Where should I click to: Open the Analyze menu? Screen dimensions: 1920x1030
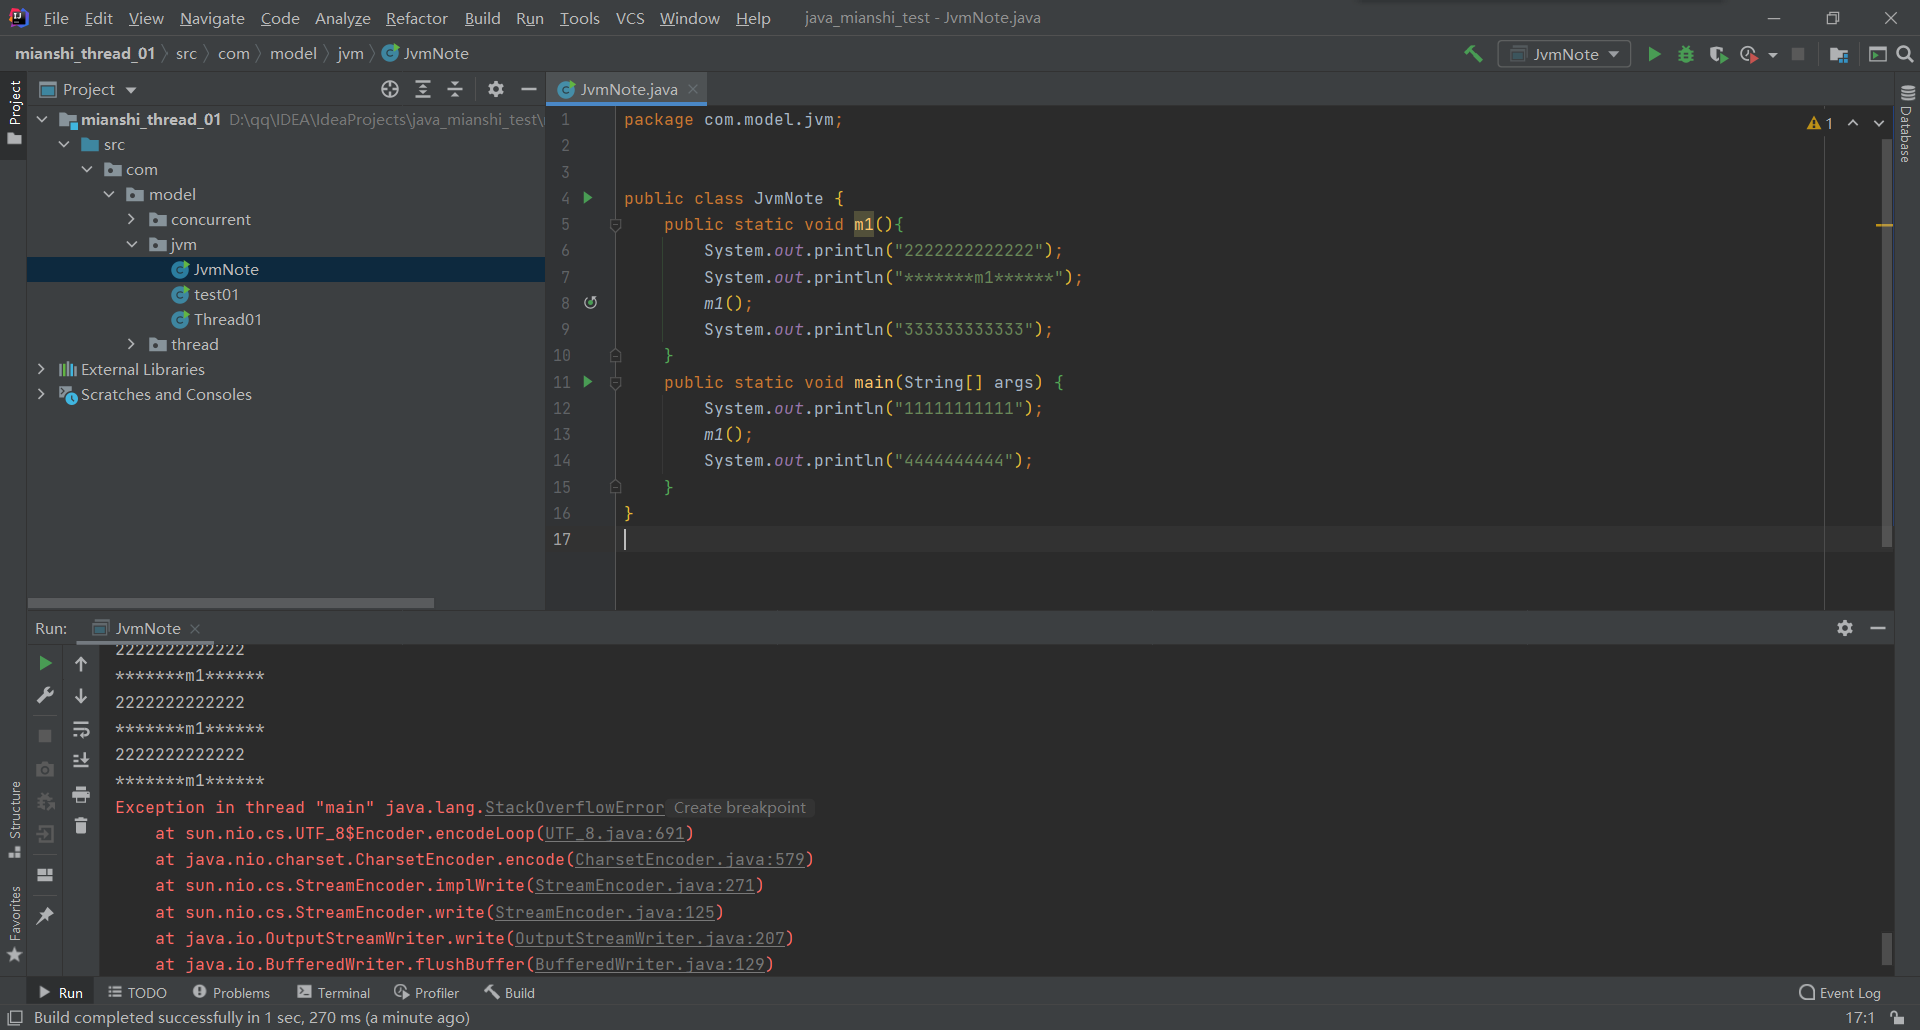click(x=342, y=18)
